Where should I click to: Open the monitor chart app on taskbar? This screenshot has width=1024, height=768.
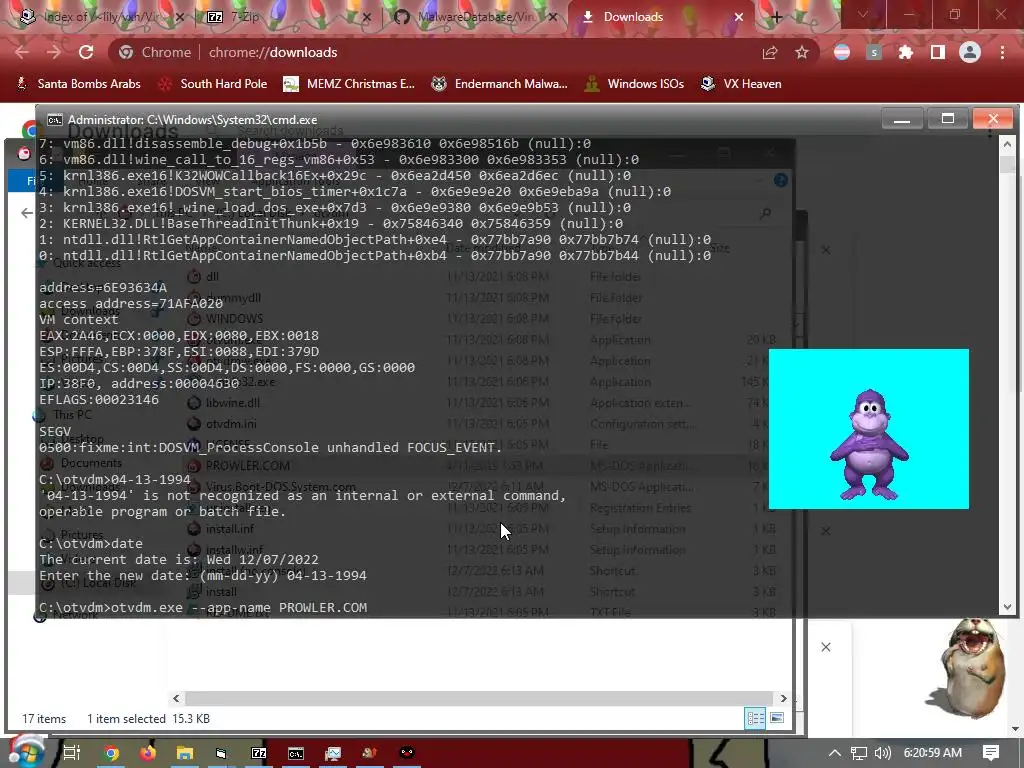tap(333, 753)
